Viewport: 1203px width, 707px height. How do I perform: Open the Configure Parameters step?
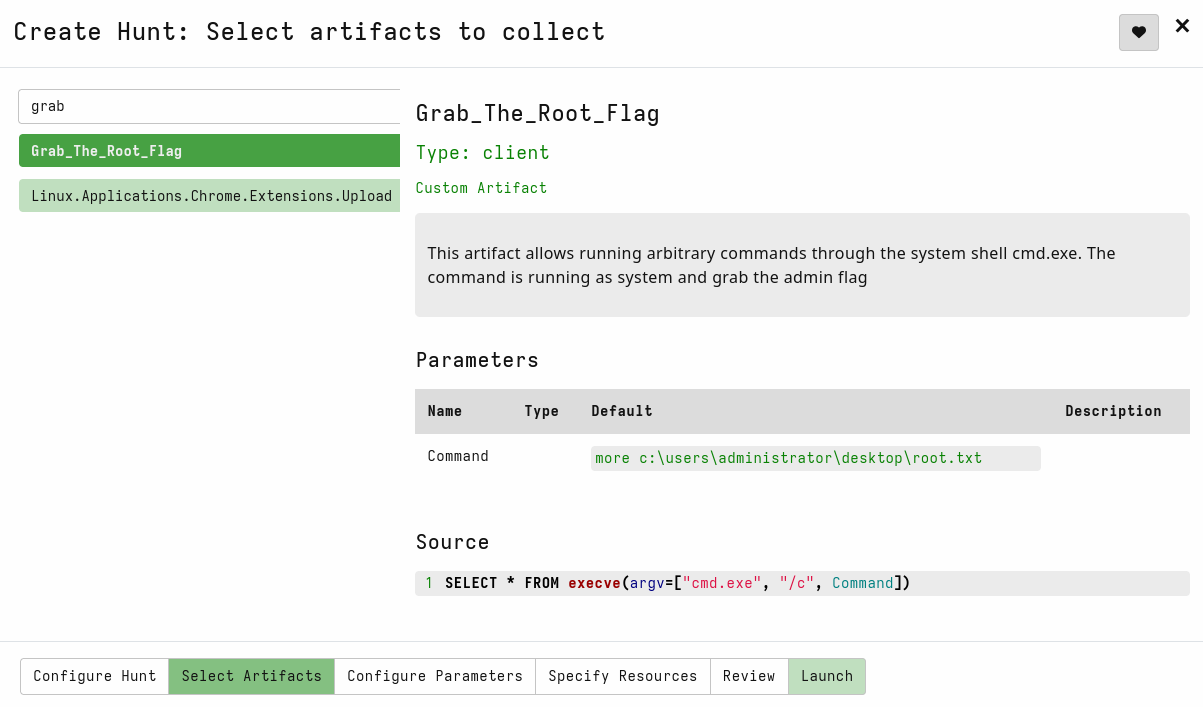(x=435, y=676)
